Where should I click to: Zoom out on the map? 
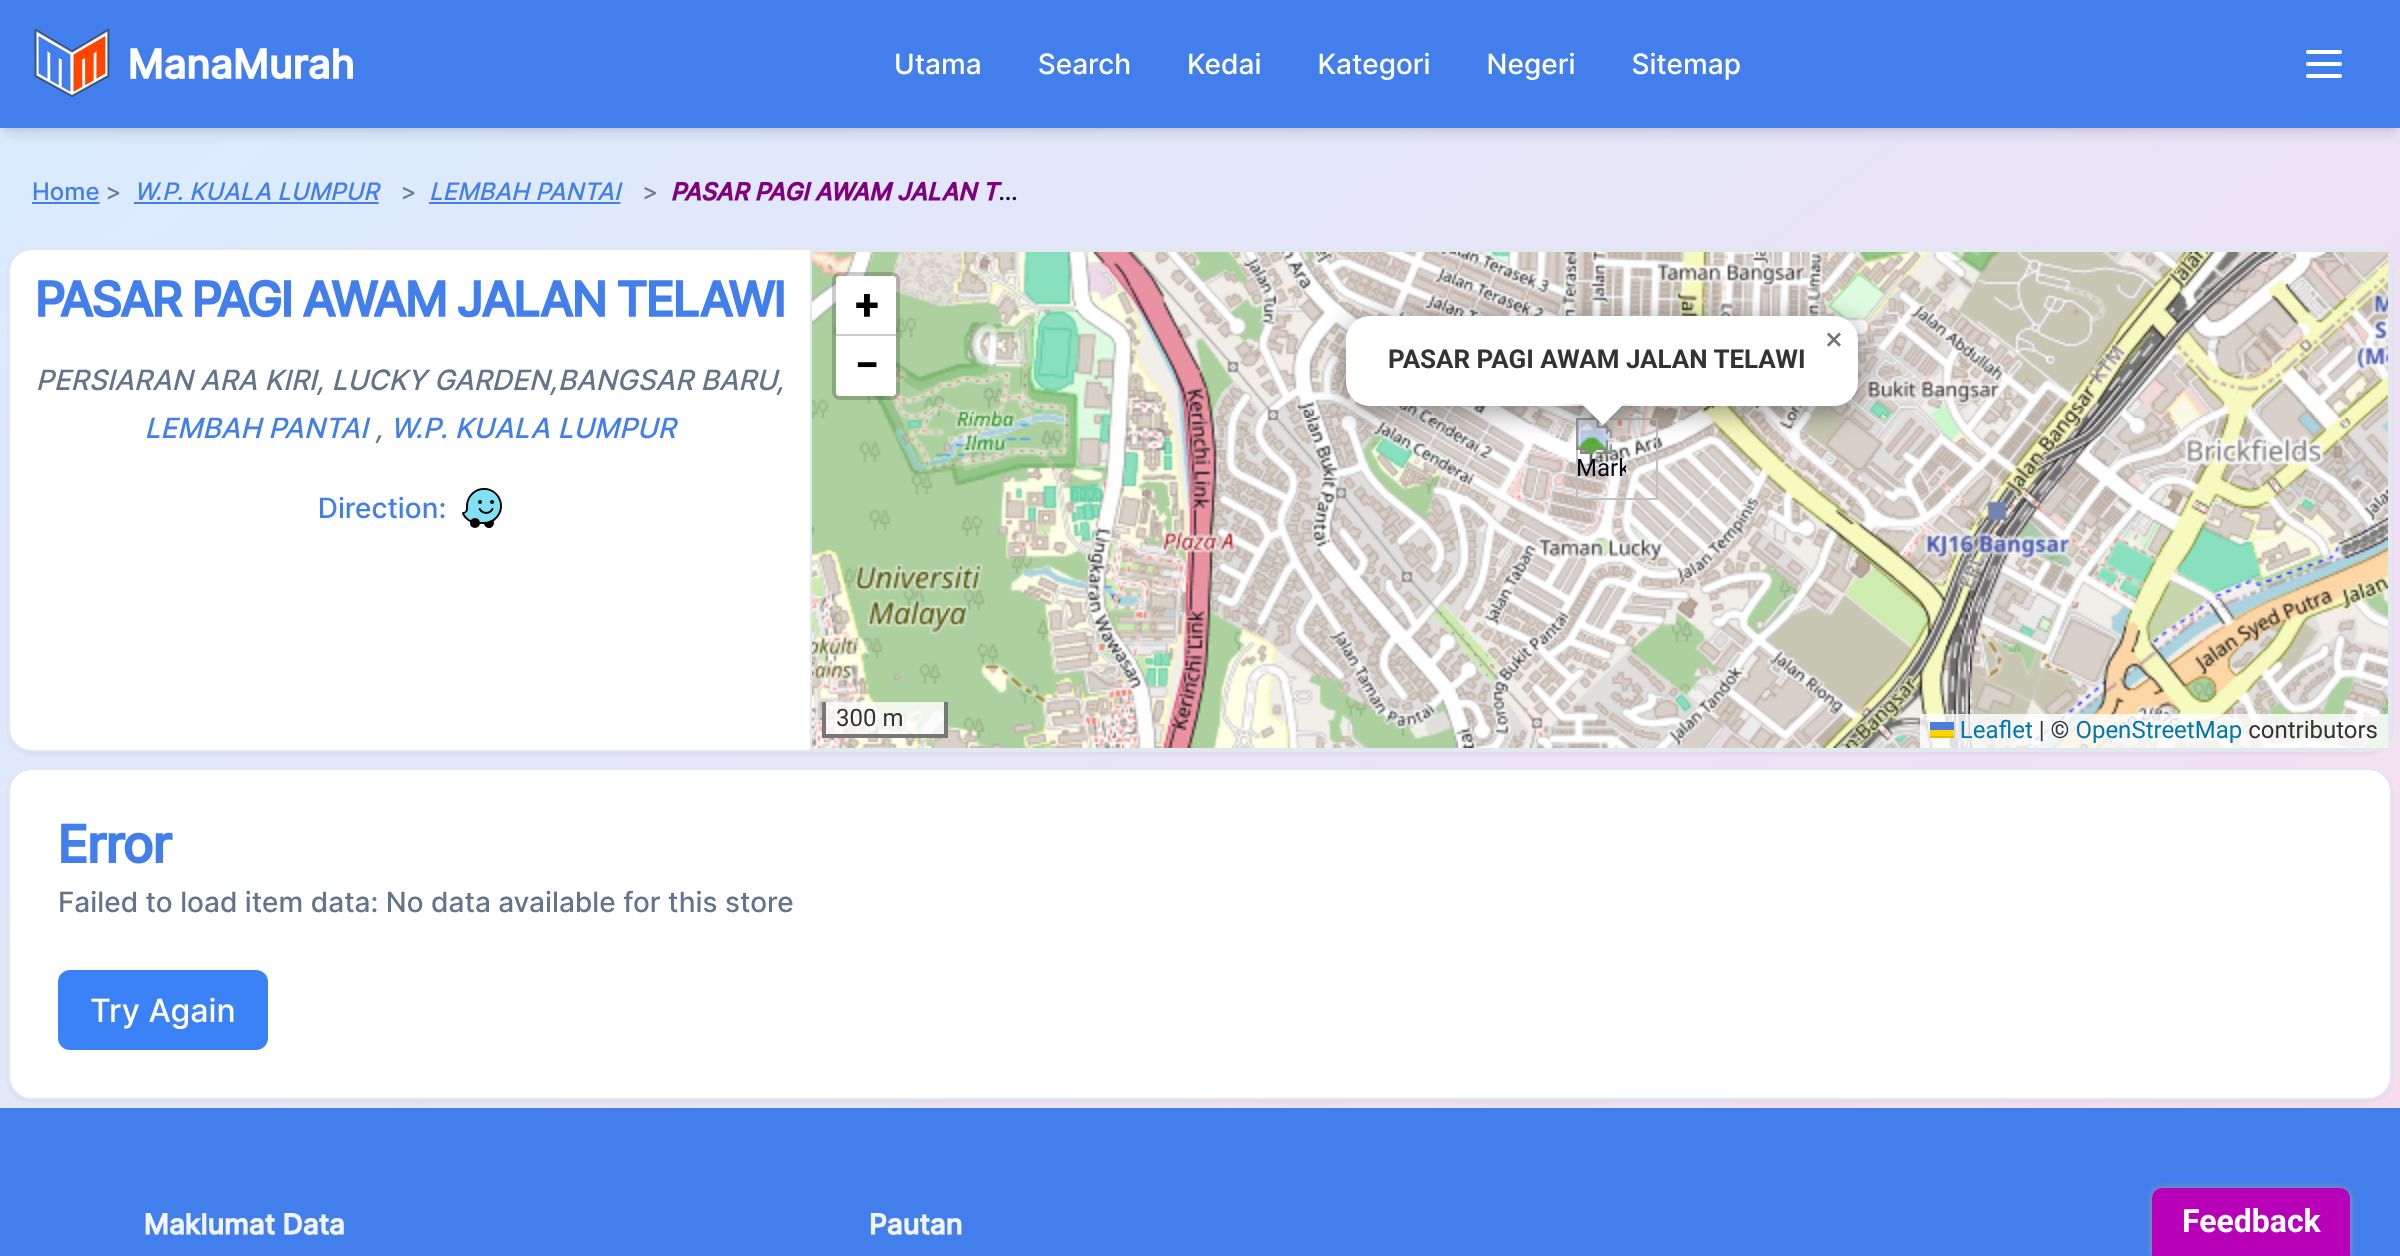[x=866, y=366]
